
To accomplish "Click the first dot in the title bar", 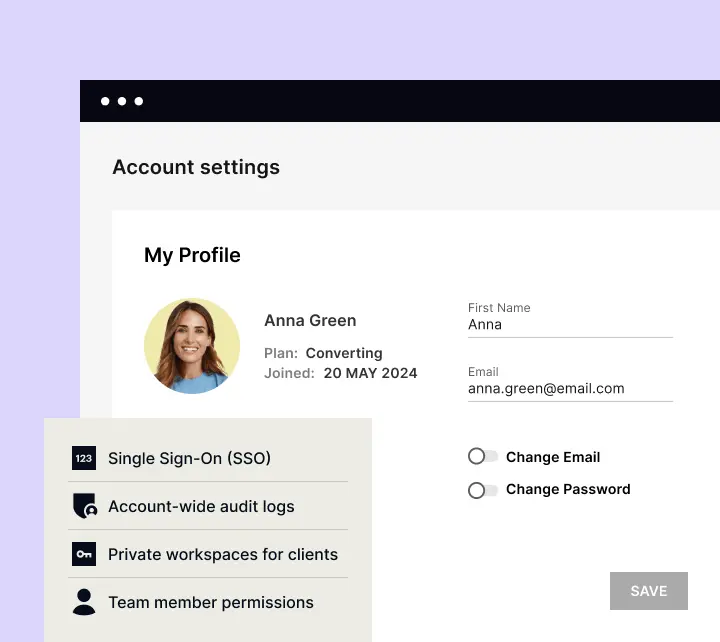I will (106, 101).
